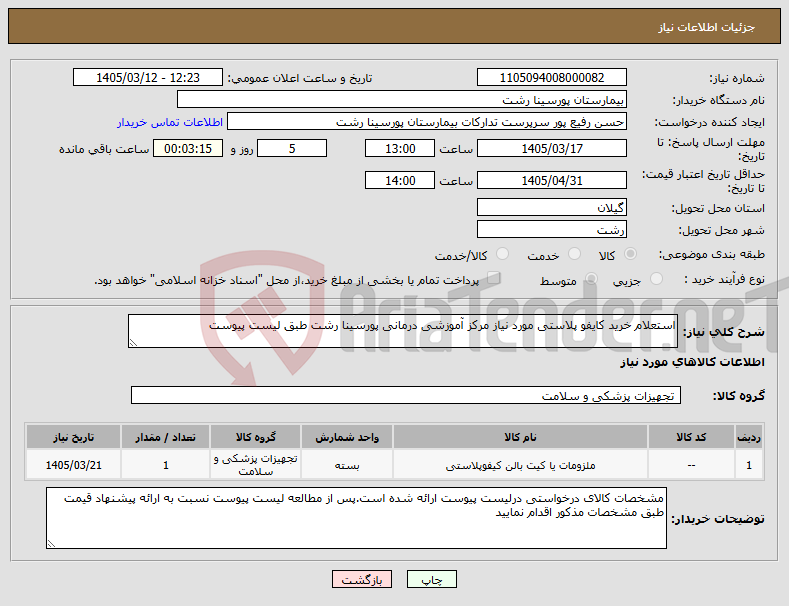Screen dimensions: 789x606
Task: Select the جزیی purchase type radio
Action: (656, 279)
